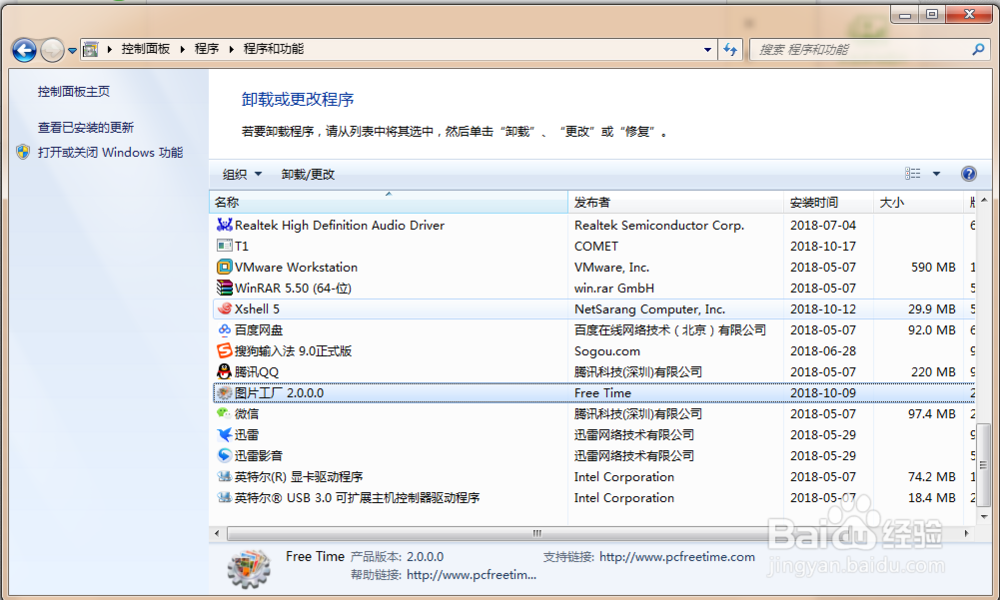The image size is (1000, 600).
Task: Click the control panel icon in address bar
Action: click(91, 49)
